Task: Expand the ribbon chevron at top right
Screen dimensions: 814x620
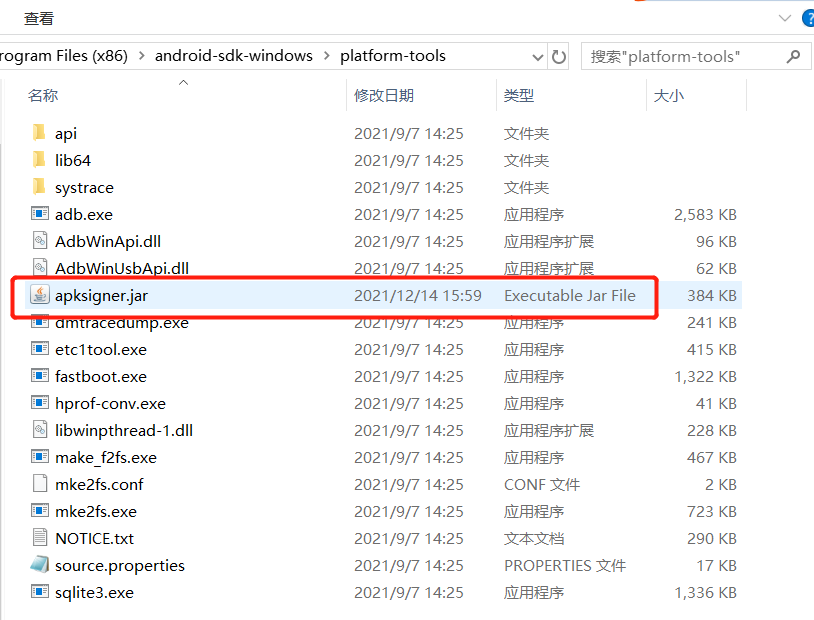Action: point(786,17)
